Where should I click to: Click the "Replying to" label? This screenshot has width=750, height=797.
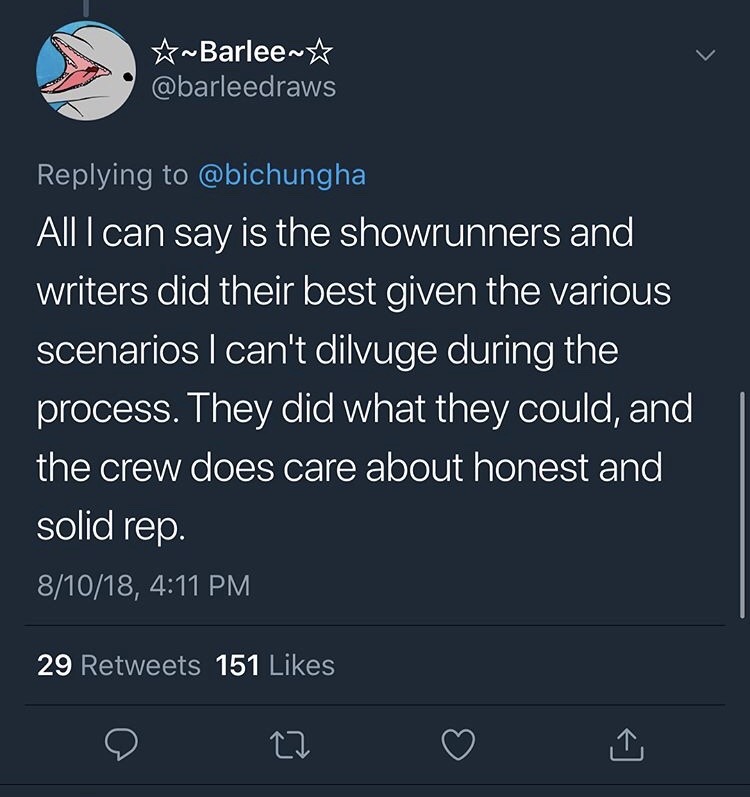(x=111, y=175)
